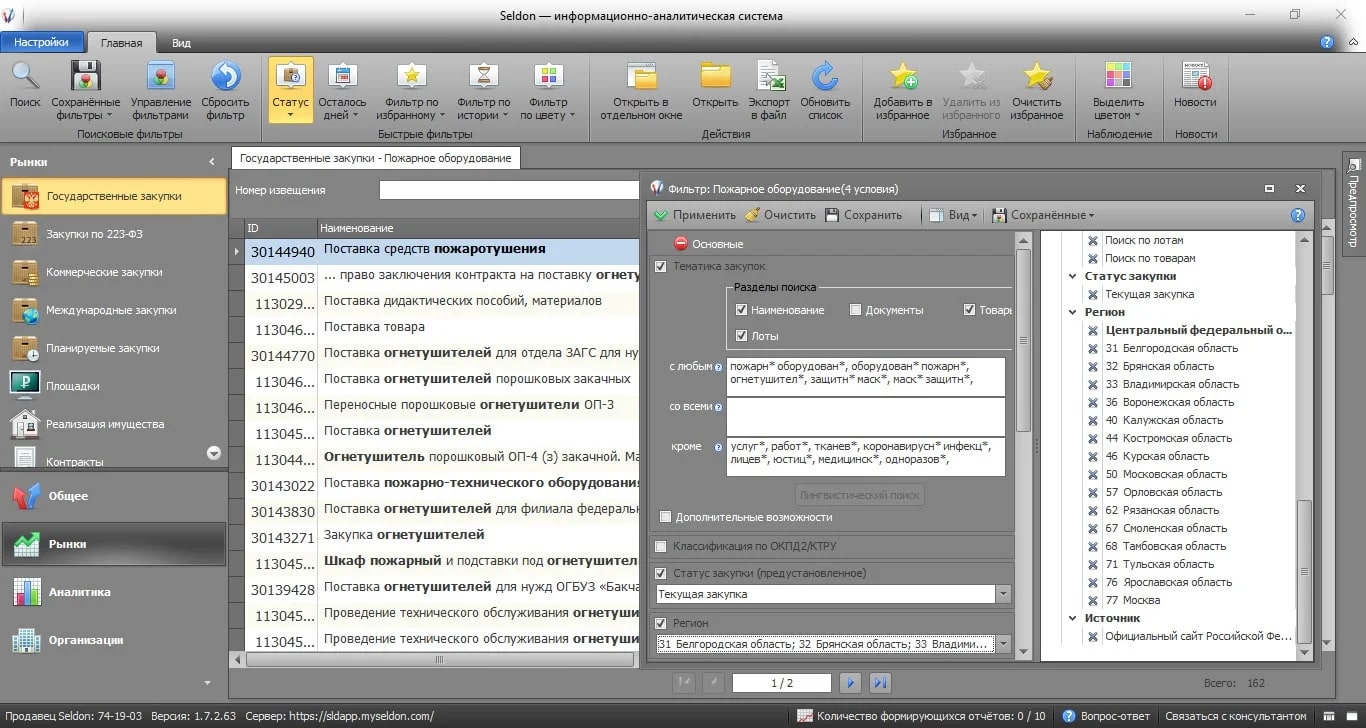The height and width of the screenshot is (728, 1366).
Task: Enable Дополнительные возможности
Action: [x=666, y=517]
